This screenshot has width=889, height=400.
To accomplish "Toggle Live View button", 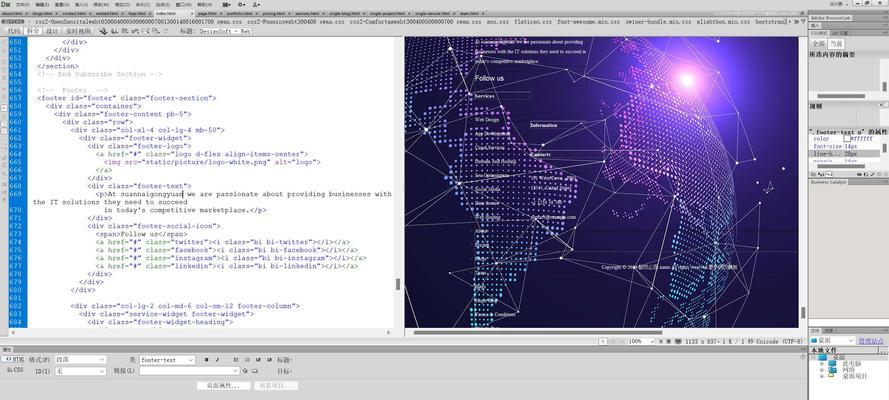I will click(x=78, y=31).
